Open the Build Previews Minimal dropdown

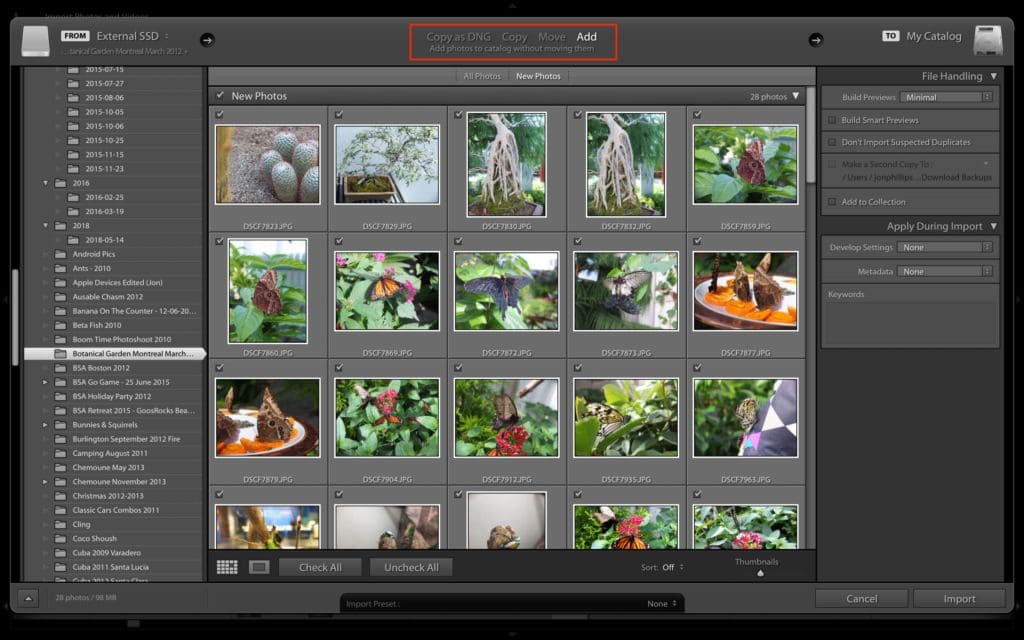[x=946, y=97]
